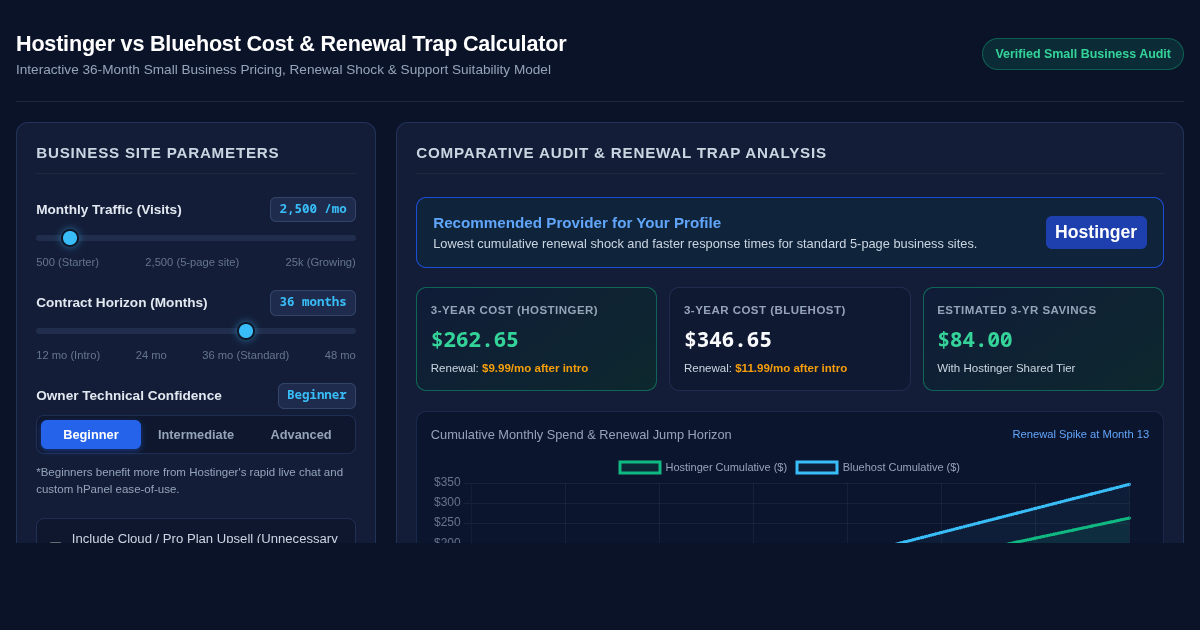Click the $300 y-axis label
Screen dimensions: 1200x630
pos(447,502)
